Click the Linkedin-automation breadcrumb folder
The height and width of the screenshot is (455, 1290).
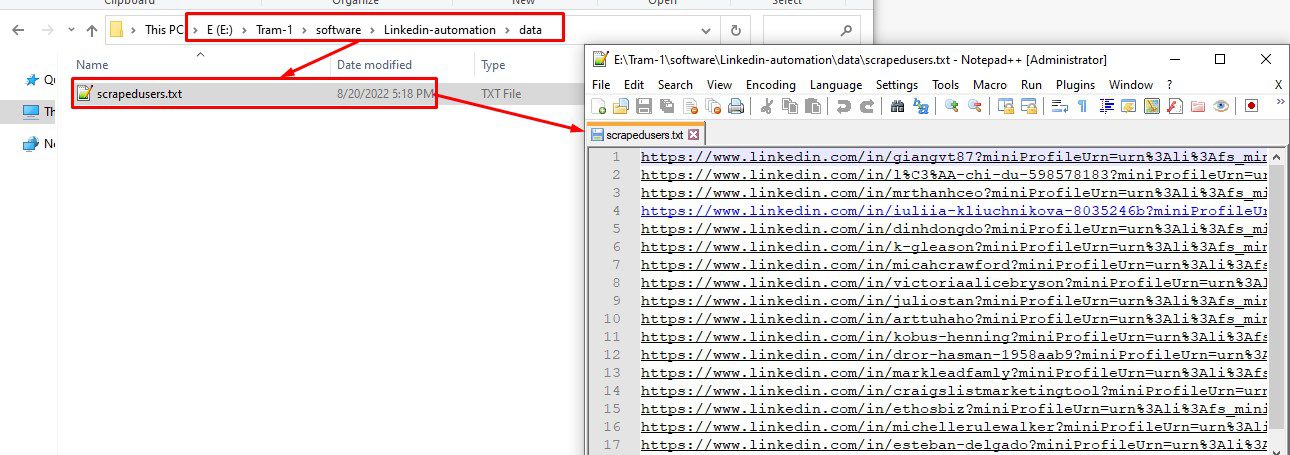point(440,30)
